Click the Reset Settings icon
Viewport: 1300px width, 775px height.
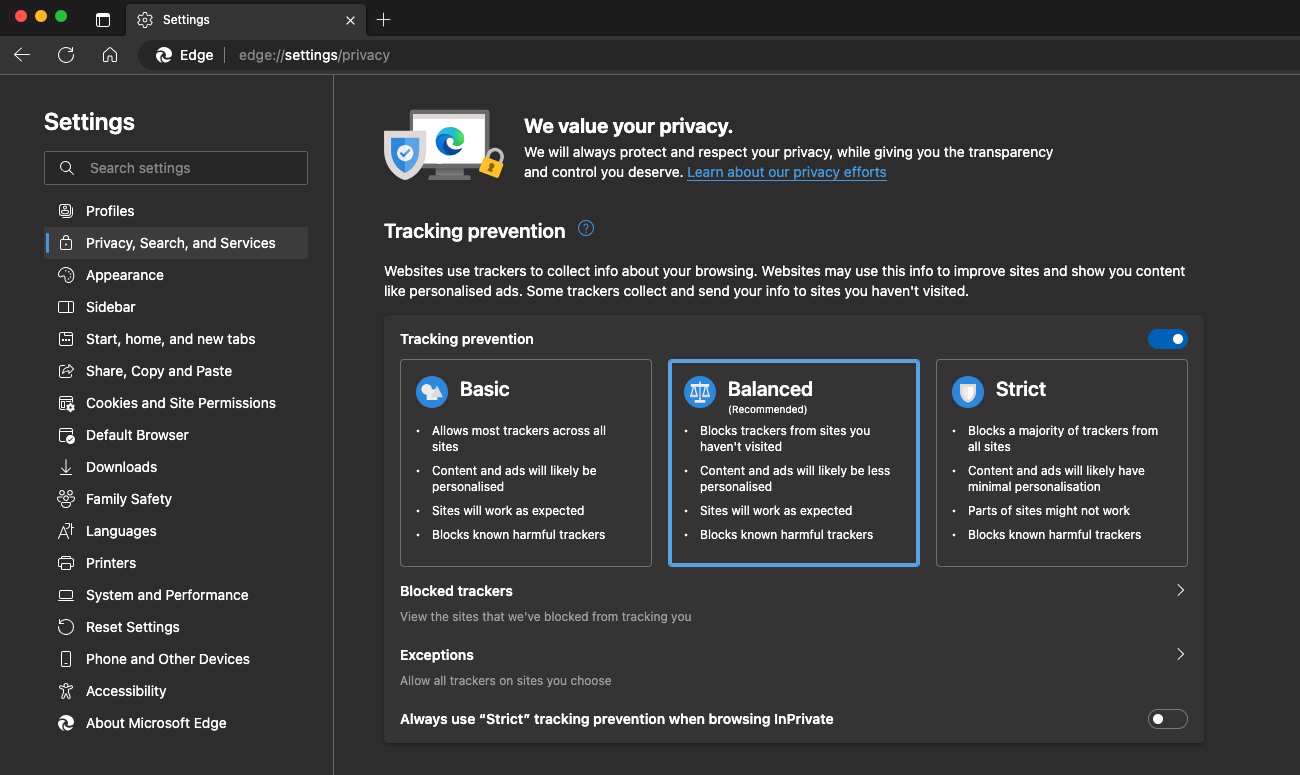(66, 627)
